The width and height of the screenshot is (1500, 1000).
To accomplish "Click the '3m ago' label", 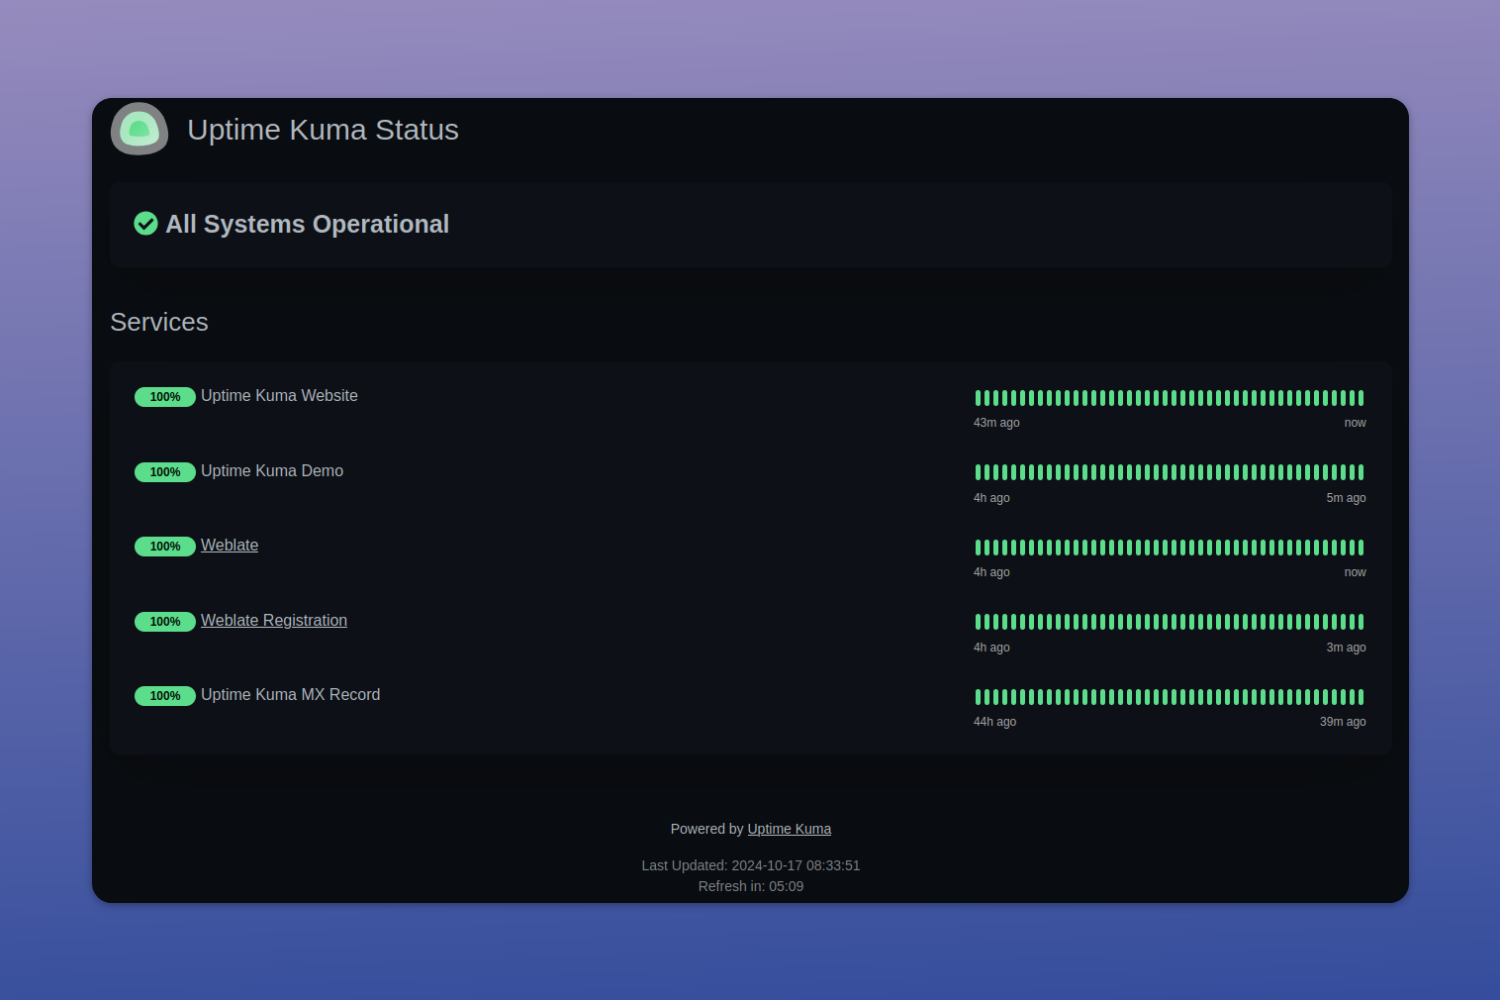I will [1346, 648].
